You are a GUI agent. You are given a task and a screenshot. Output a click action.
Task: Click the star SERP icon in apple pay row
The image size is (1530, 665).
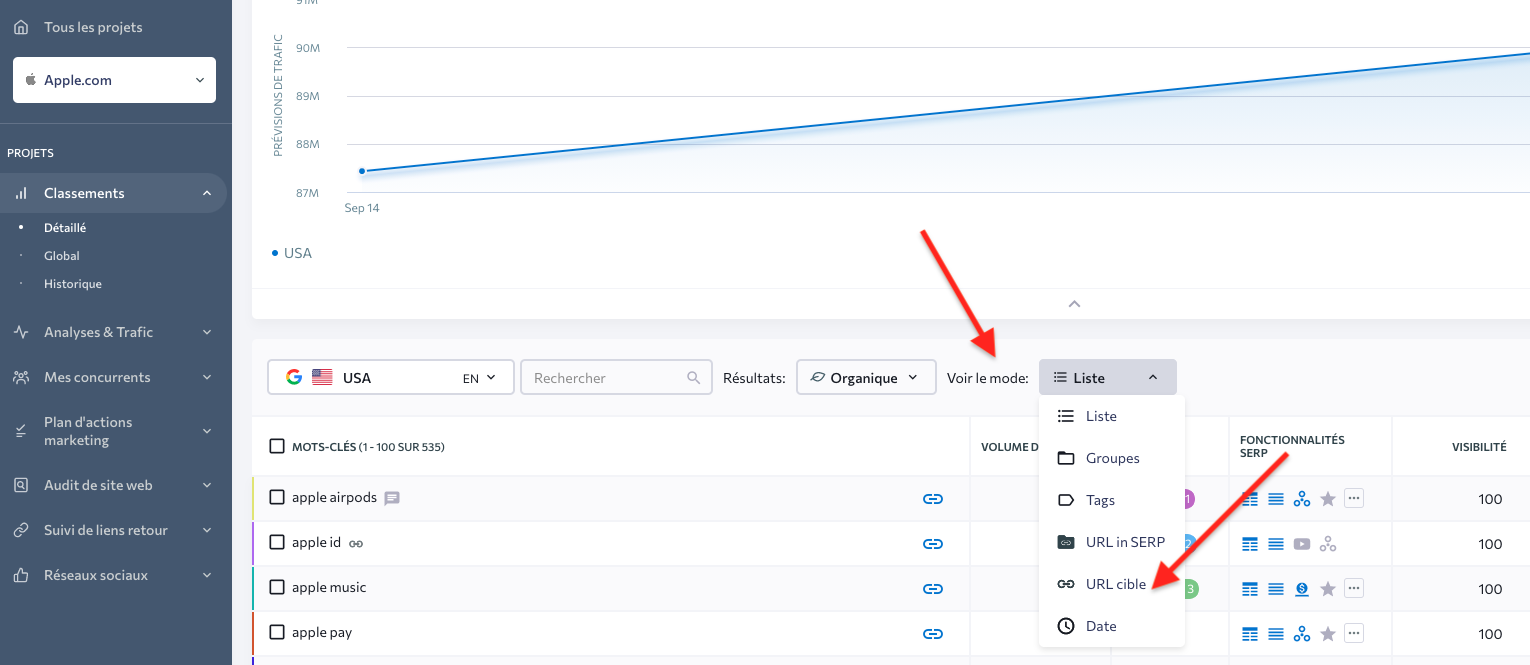(1328, 633)
